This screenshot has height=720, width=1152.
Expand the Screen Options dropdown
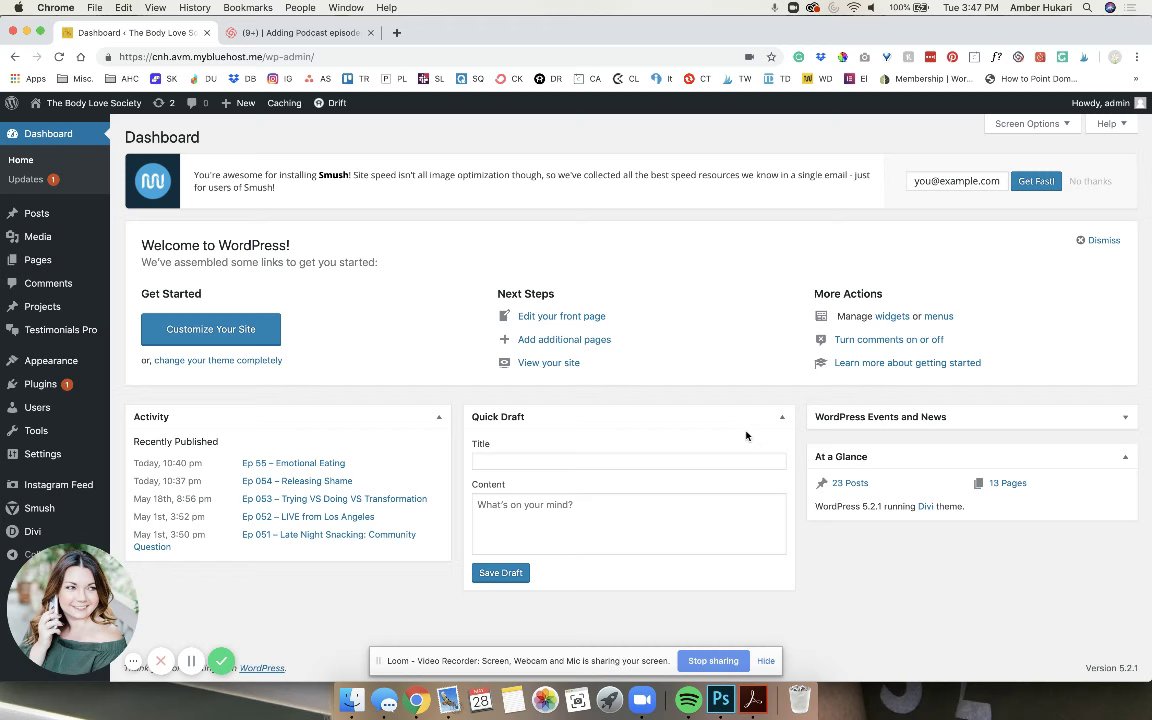(1032, 123)
